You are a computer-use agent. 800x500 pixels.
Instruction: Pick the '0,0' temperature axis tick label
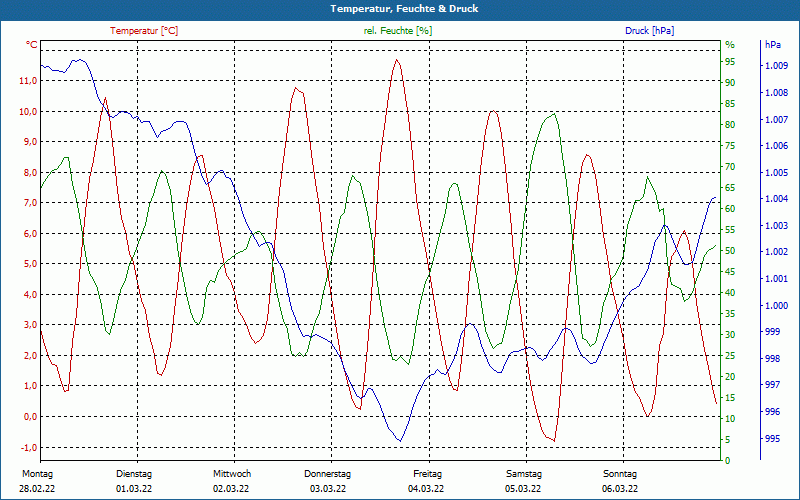pos(31,416)
